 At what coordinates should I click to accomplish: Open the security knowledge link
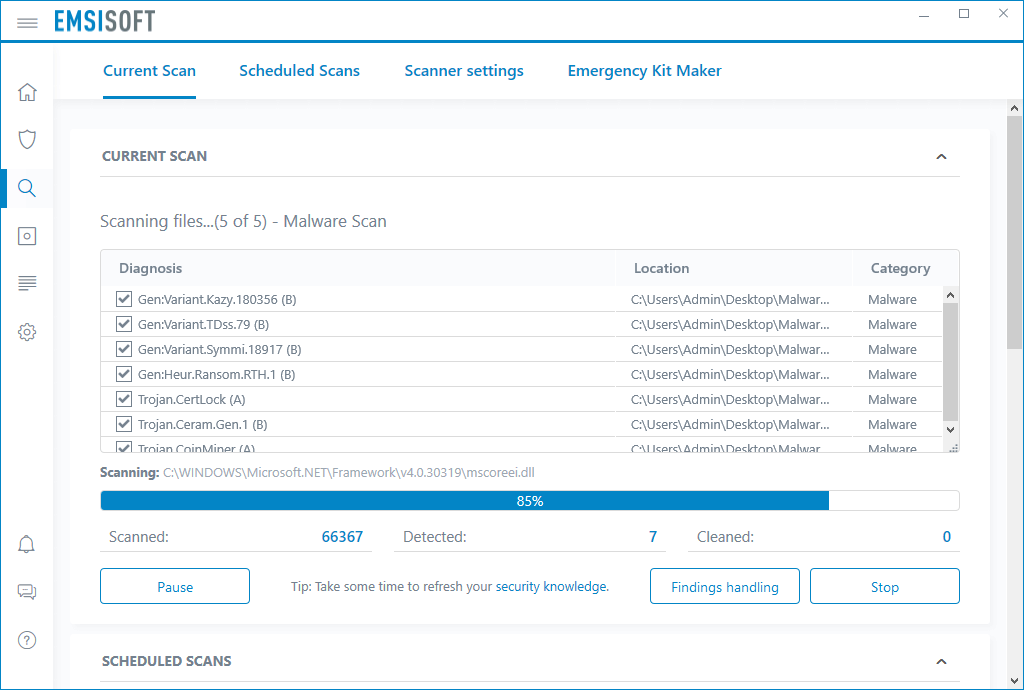[551, 586]
